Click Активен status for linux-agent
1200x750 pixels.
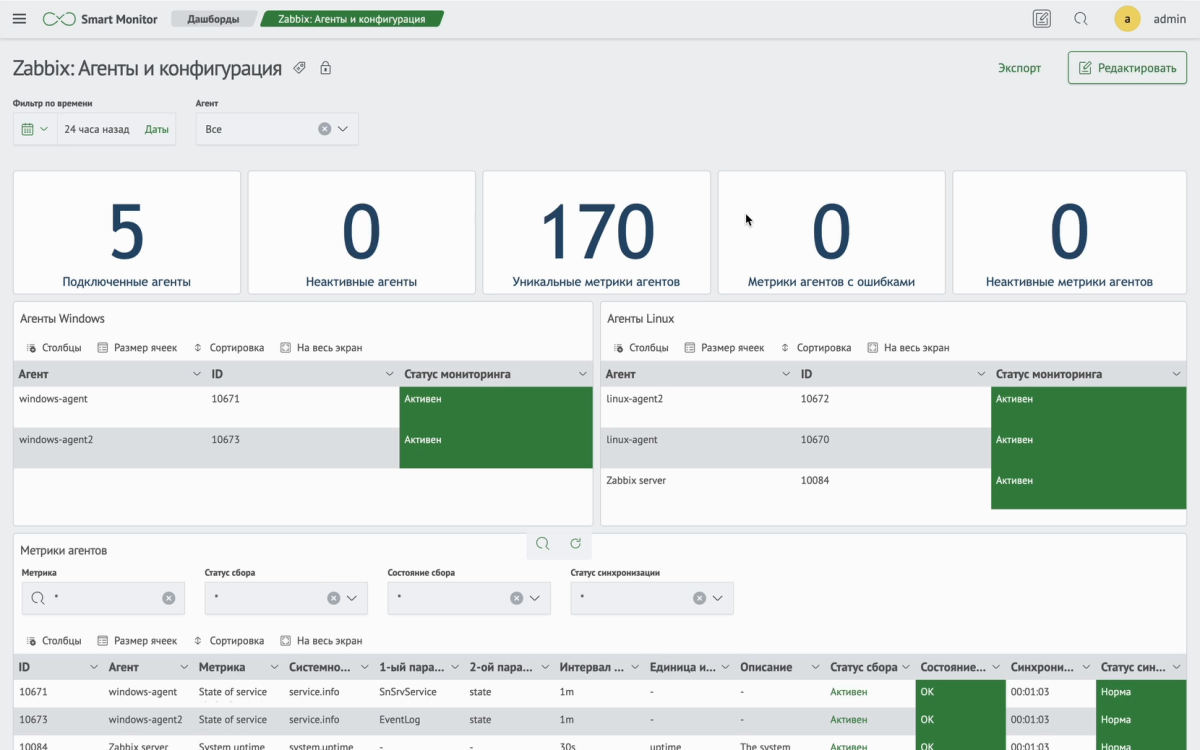tap(1088, 448)
